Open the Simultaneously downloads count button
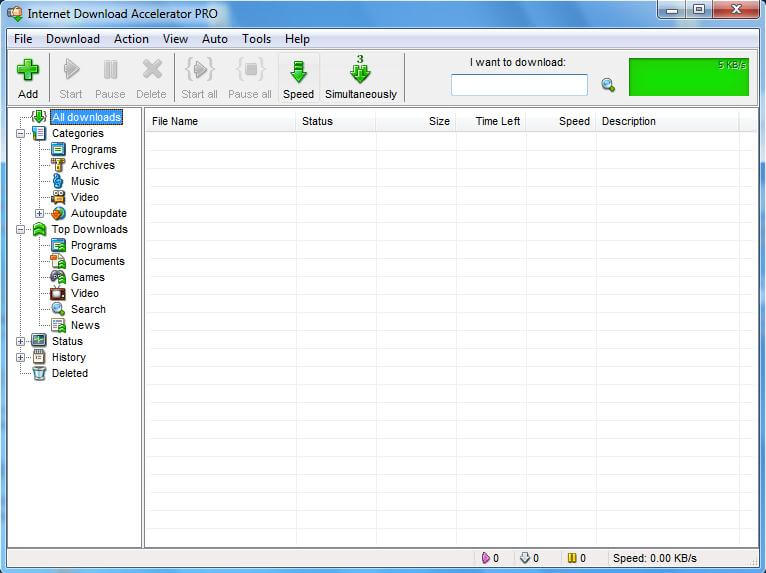Screen dimensions: 766x573 click(361, 78)
